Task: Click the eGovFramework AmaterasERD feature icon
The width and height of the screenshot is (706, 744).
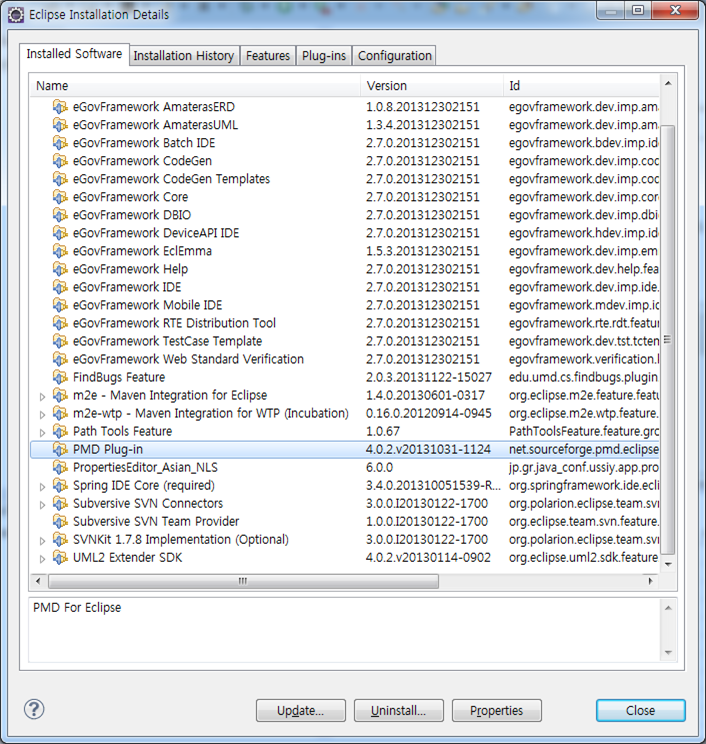Action: pyautogui.click(x=60, y=107)
